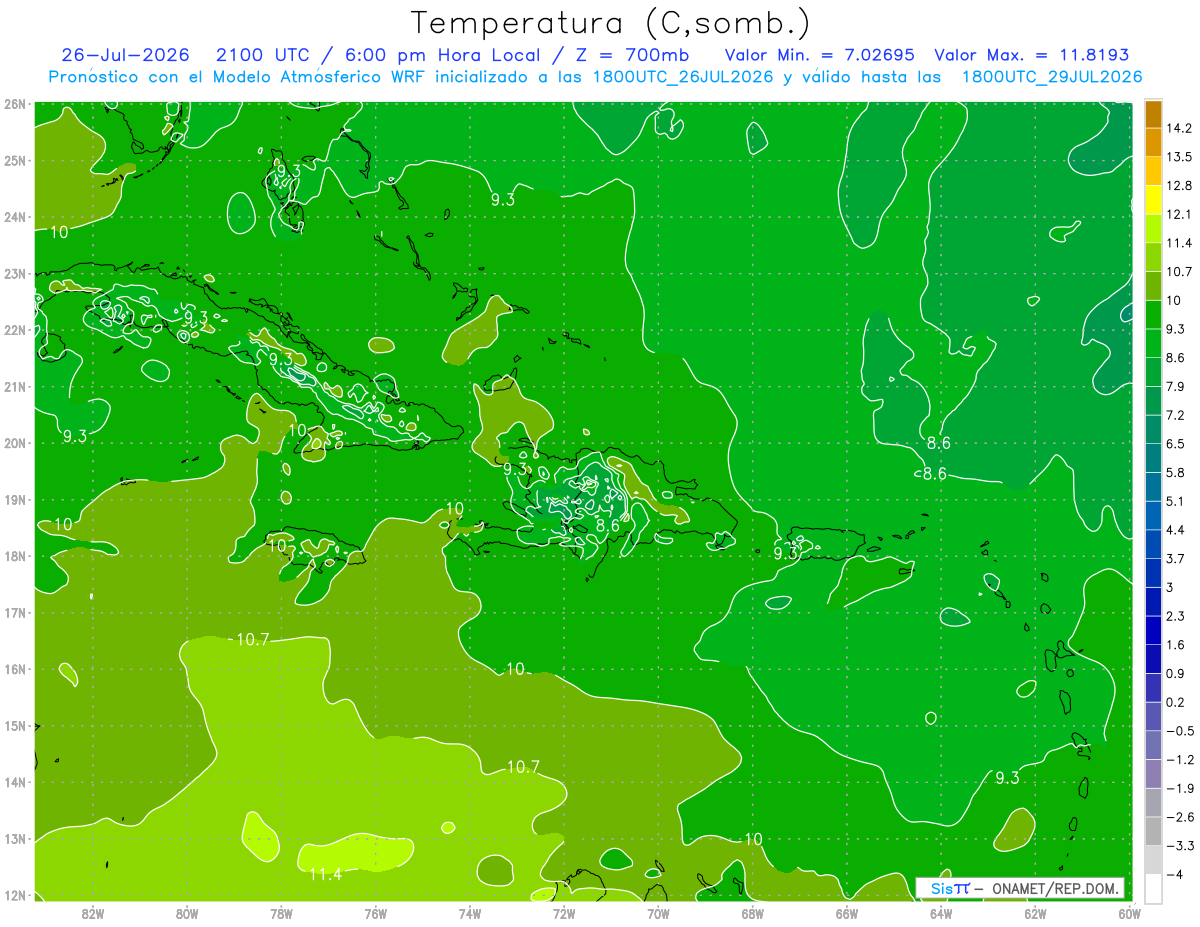This screenshot has height=927, width=1200.
Task: Click the legend value "13.5"
Action: [1179, 157]
